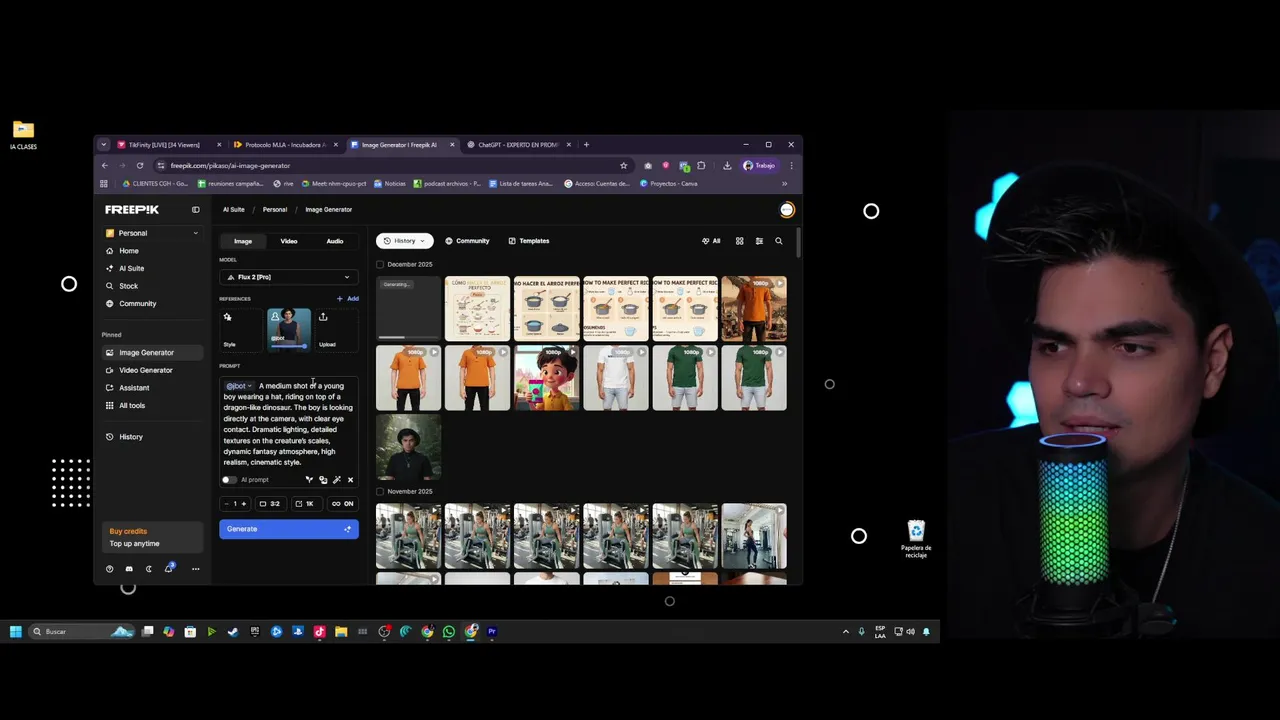Image resolution: width=1280 pixels, height=720 pixels.
Task: Show hidden system tray icons
Action: [x=846, y=632]
